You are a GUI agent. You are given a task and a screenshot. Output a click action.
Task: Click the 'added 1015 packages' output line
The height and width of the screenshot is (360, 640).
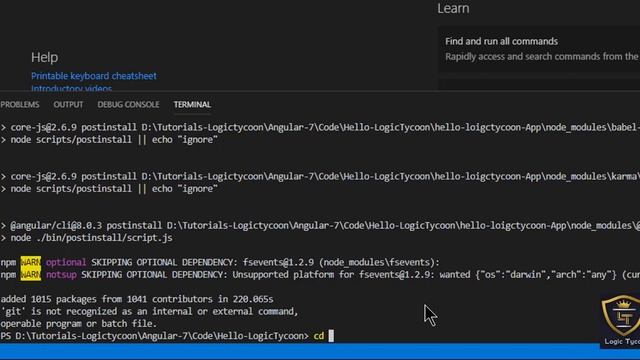click(x=137, y=299)
